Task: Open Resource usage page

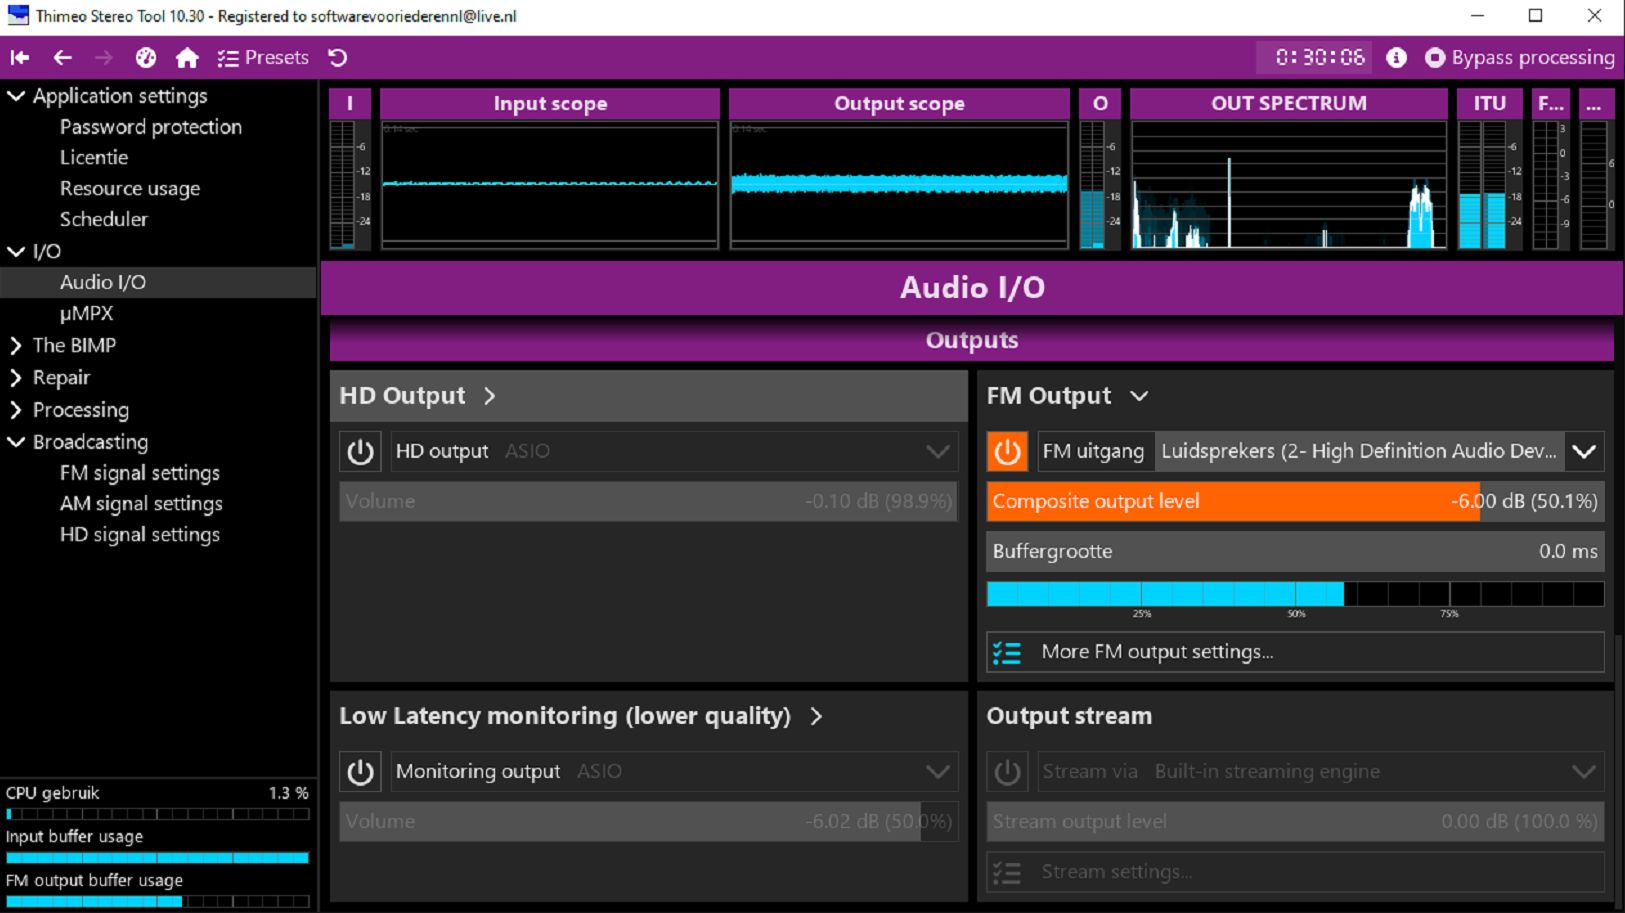Action: (130, 188)
